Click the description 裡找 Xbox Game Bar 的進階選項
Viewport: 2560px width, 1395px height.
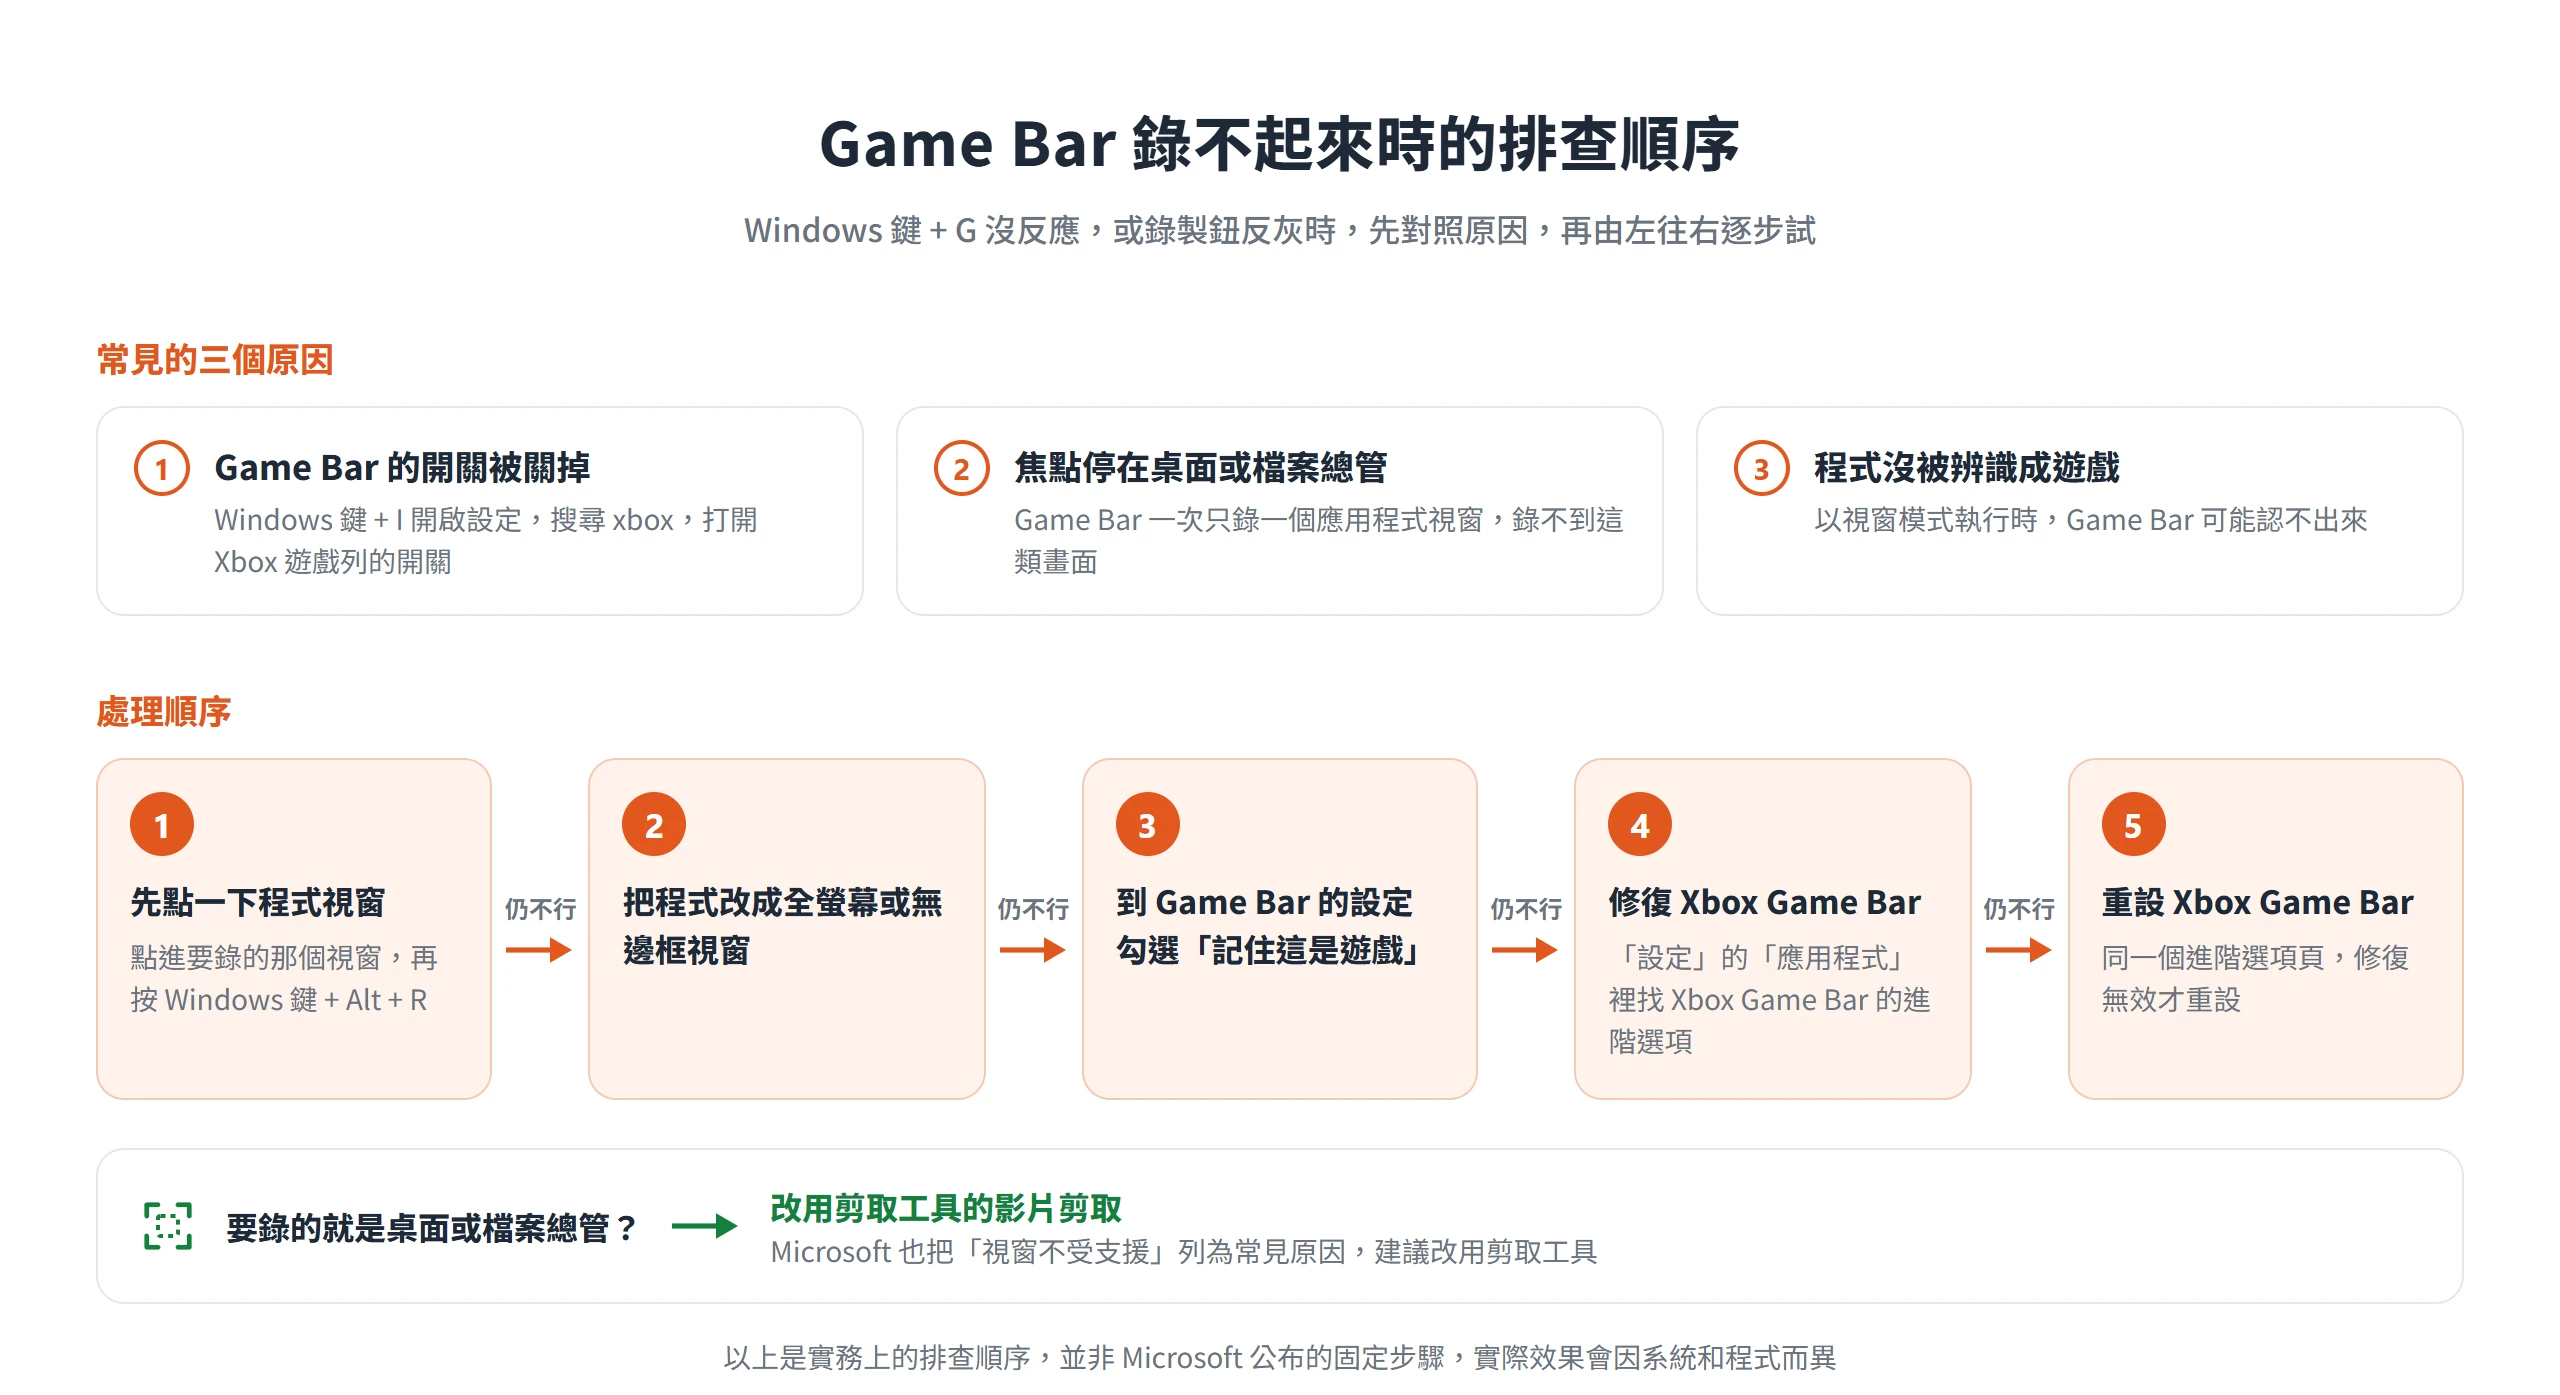click(x=1769, y=1021)
